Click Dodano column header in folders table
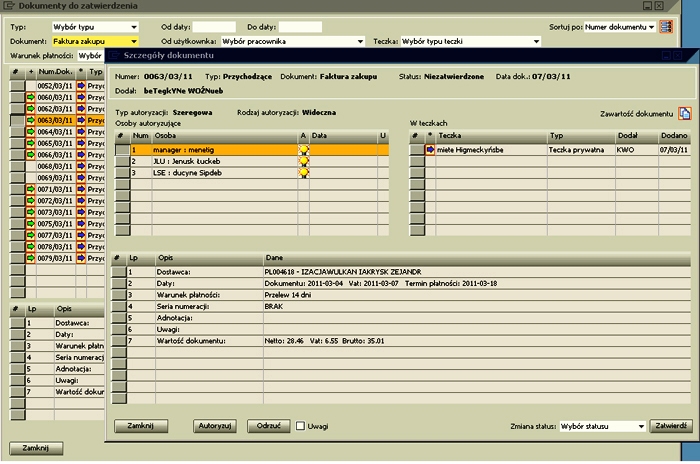The width and height of the screenshot is (700, 464). pyautogui.click(x=674, y=135)
